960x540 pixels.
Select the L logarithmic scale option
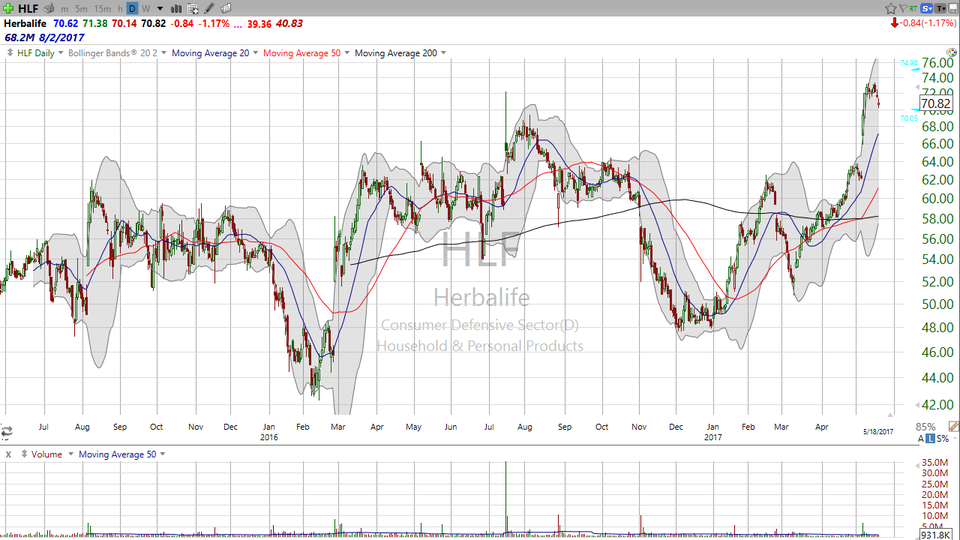point(930,438)
